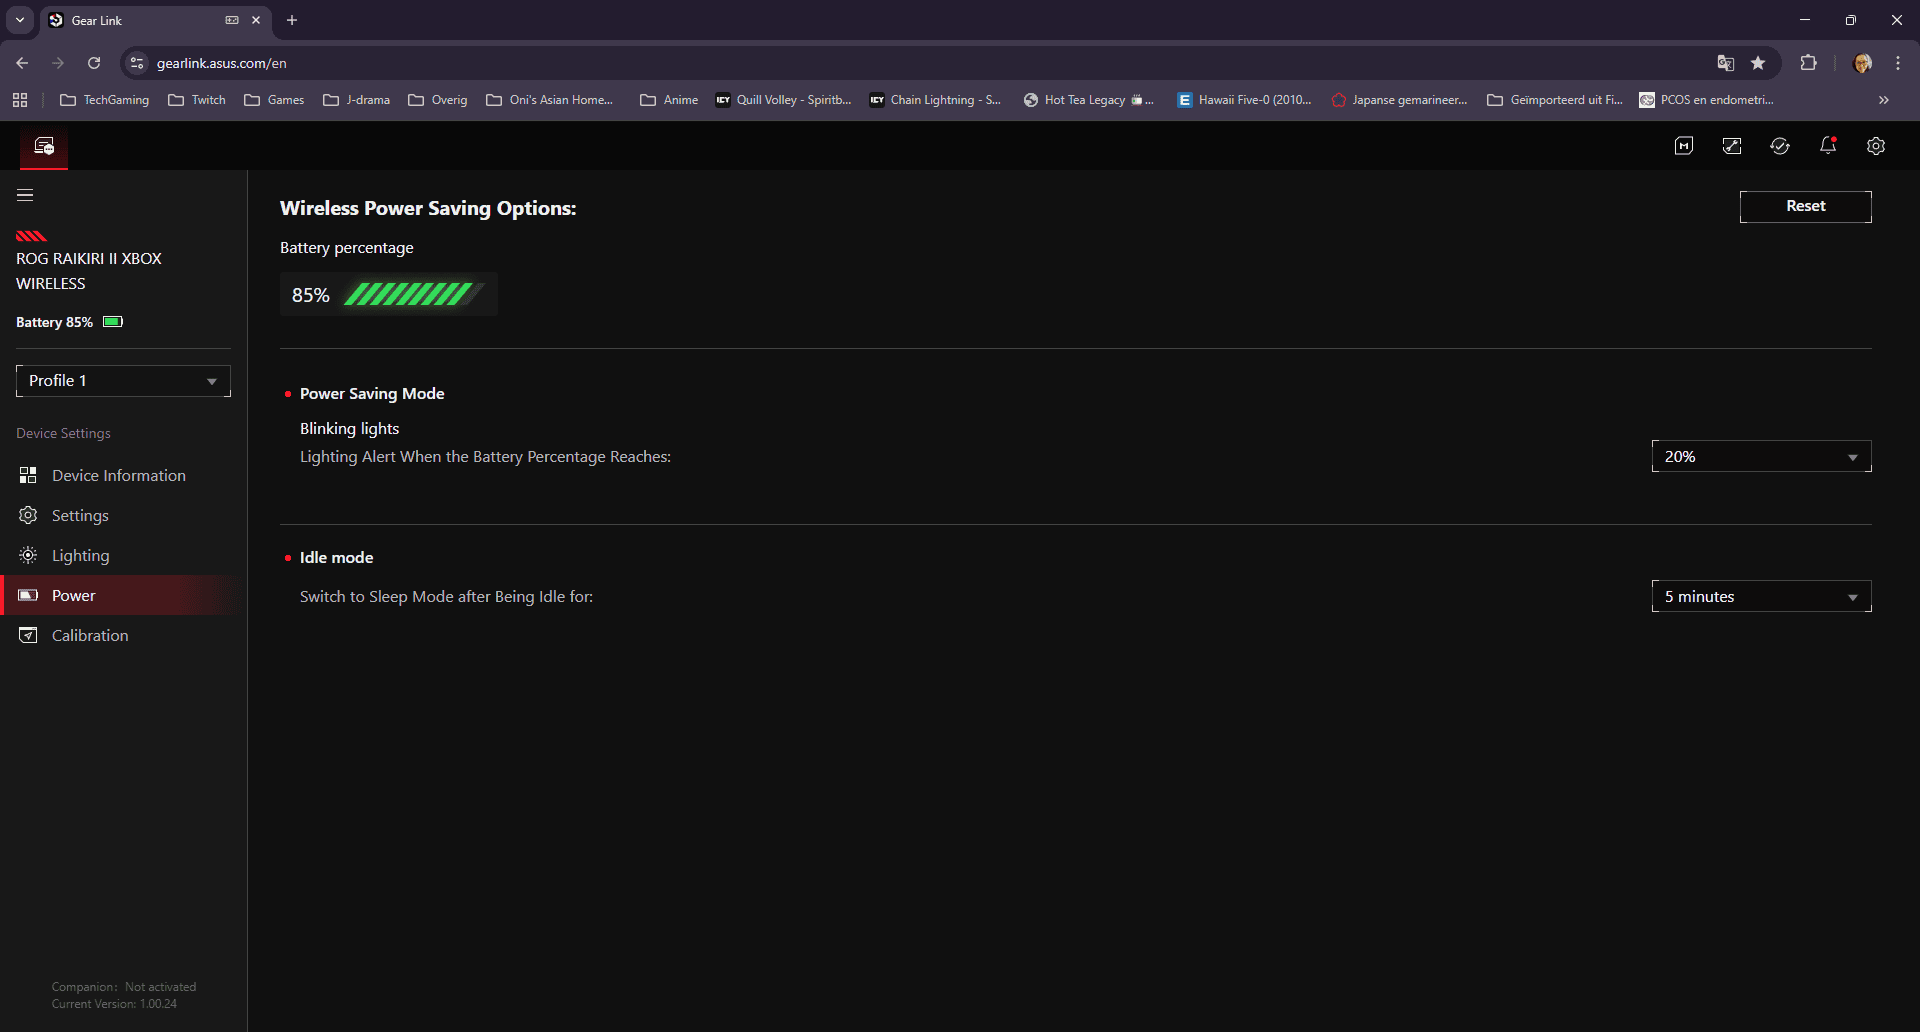Image resolution: width=1920 pixels, height=1032 pixels.
Task: Open the 20% battery alert dropdown
Action: click(x=1761, y=457)
